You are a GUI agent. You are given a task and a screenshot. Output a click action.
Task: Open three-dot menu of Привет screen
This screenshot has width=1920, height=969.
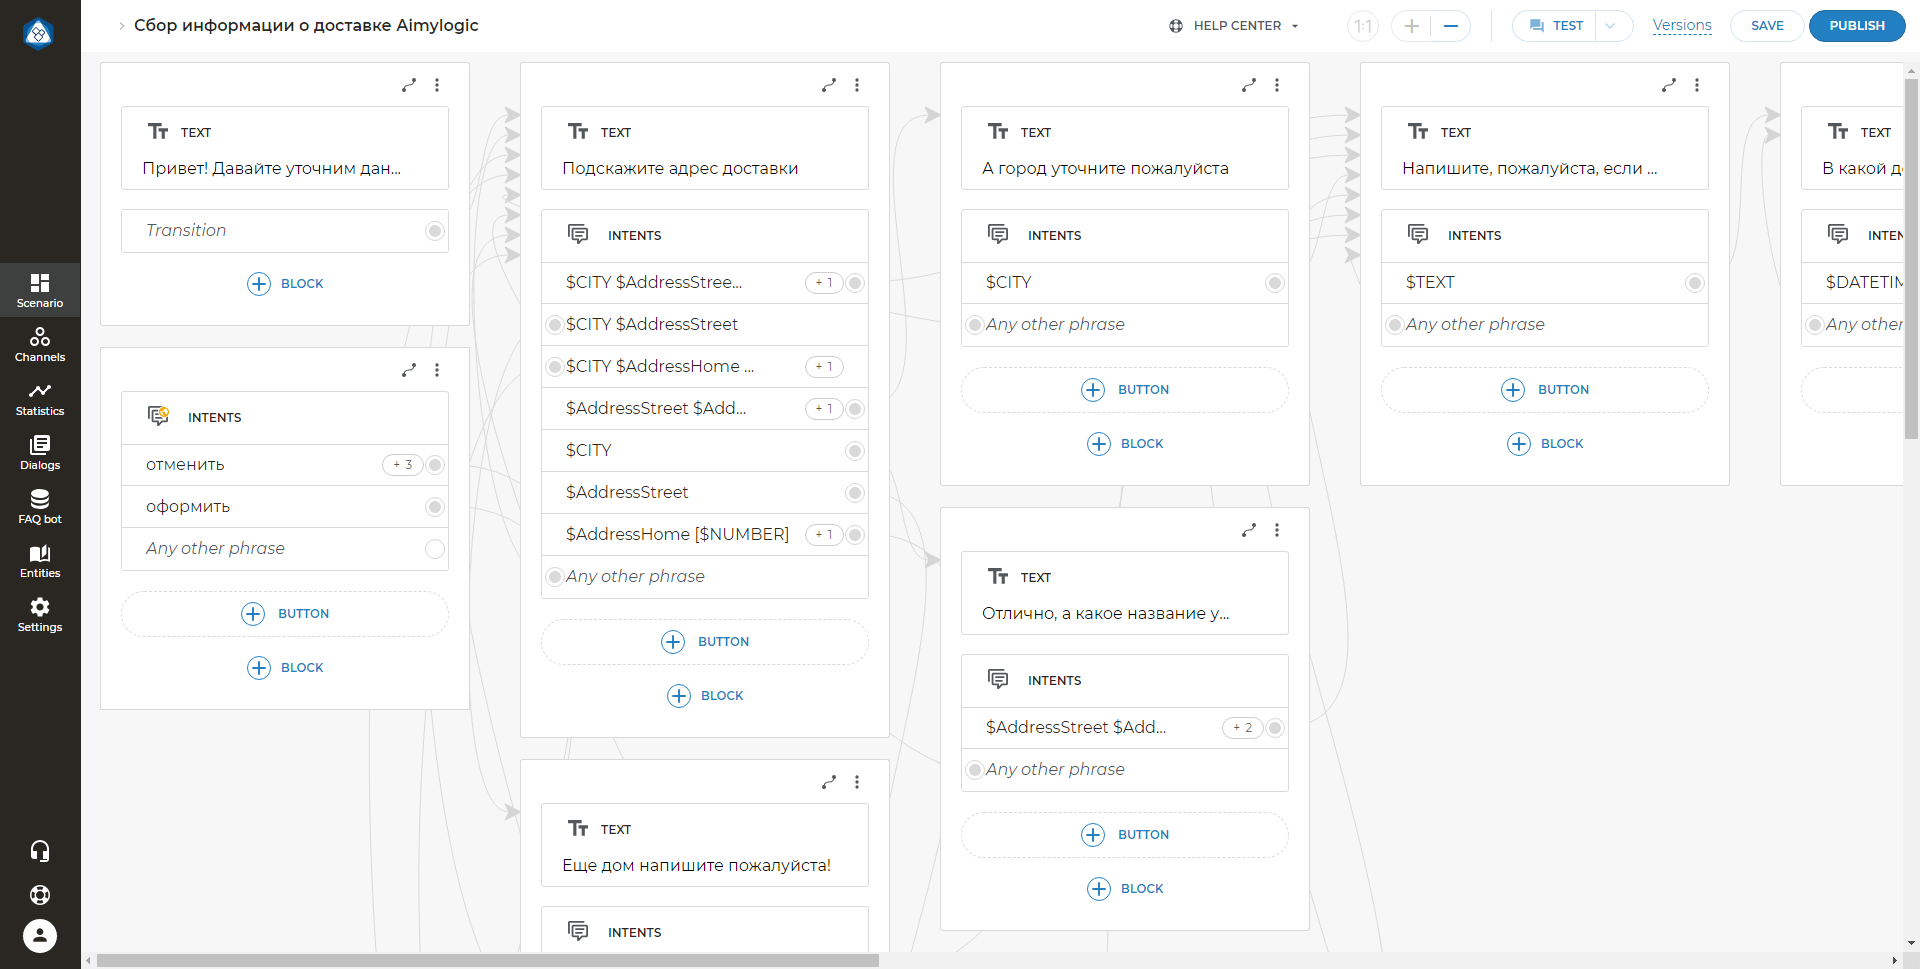click(x=437, y=85)
